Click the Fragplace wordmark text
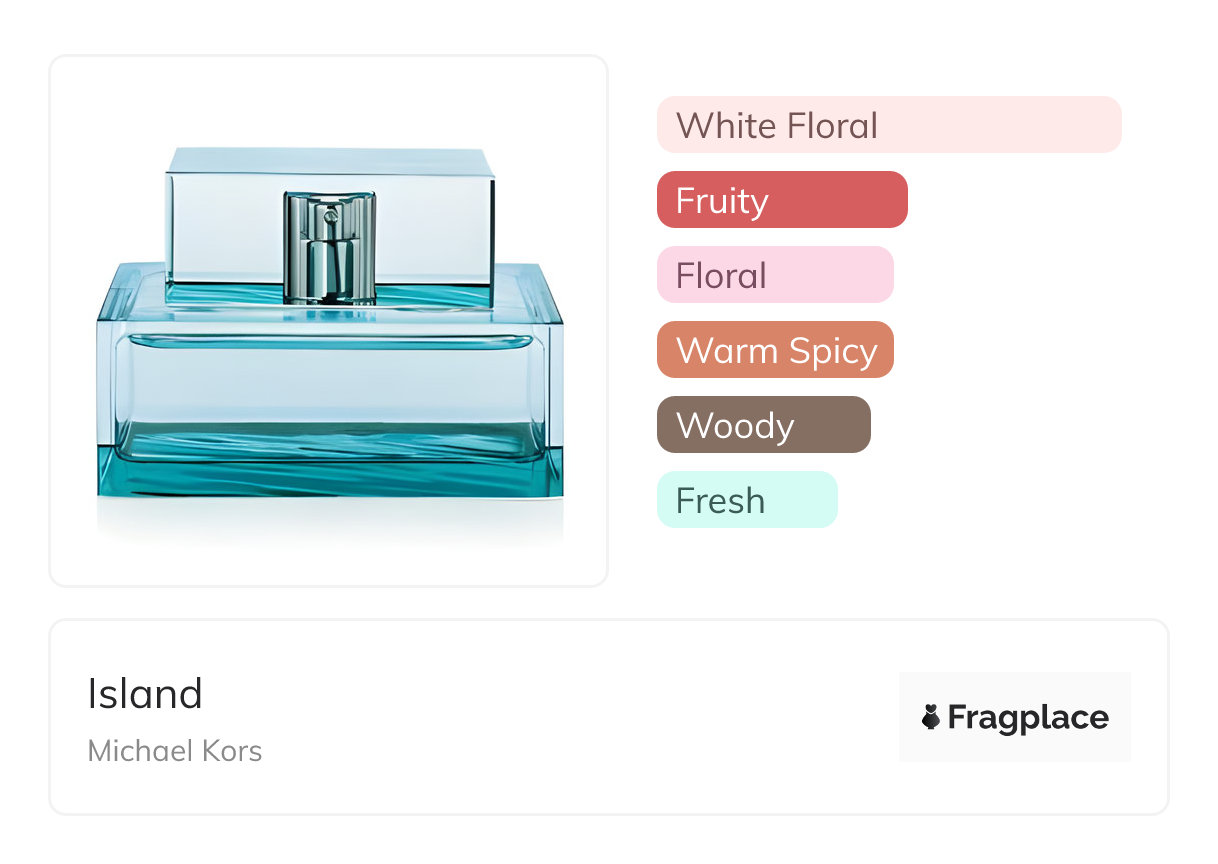This screenshot has height=864, width=1218. (x=1028, y=717)
